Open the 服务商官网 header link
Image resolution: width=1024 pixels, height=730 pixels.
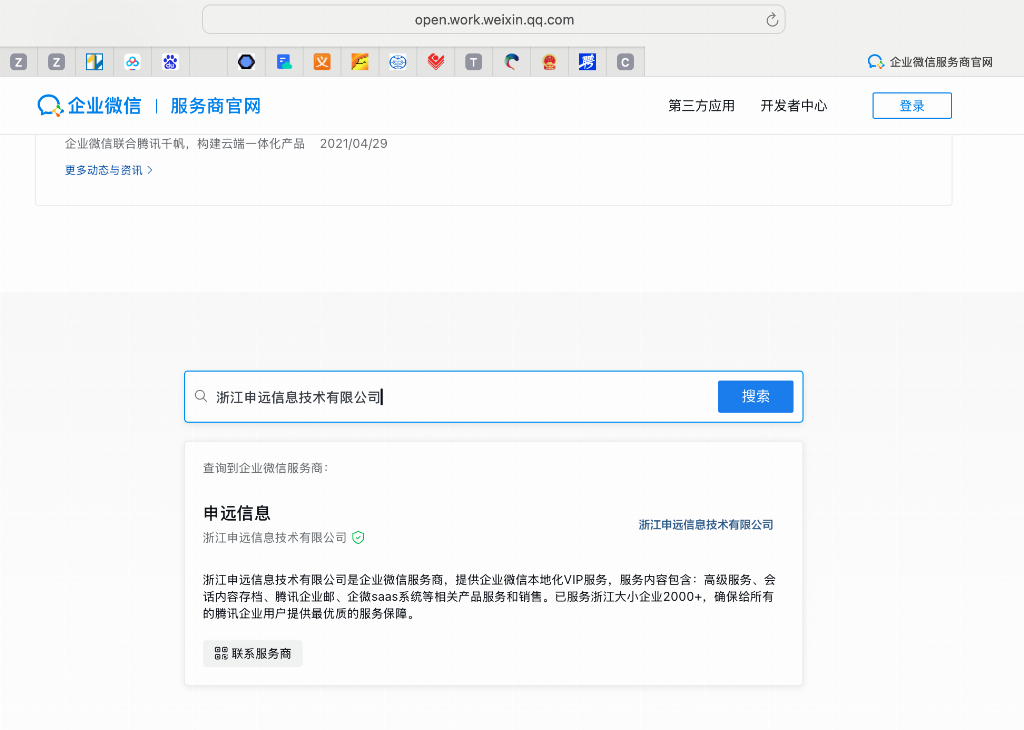click(216, 106)
